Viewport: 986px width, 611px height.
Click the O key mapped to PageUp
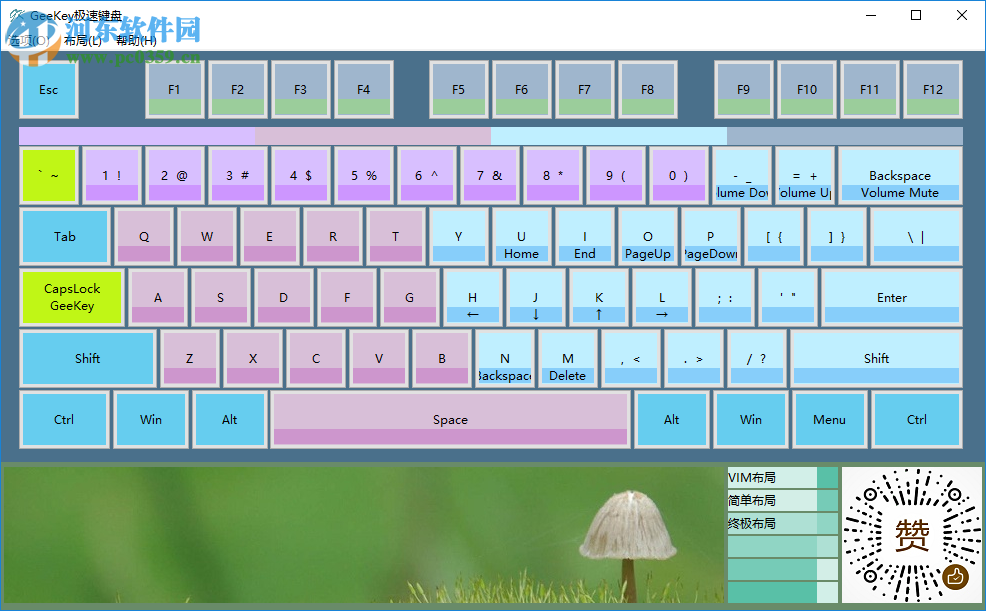tap(648, 236)
